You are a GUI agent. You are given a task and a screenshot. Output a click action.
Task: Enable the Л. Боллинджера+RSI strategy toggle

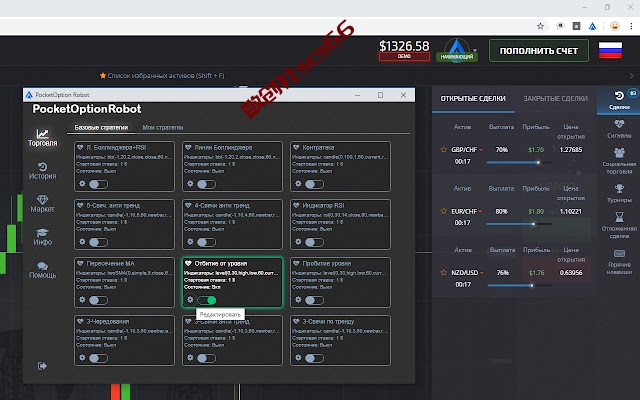98,184
